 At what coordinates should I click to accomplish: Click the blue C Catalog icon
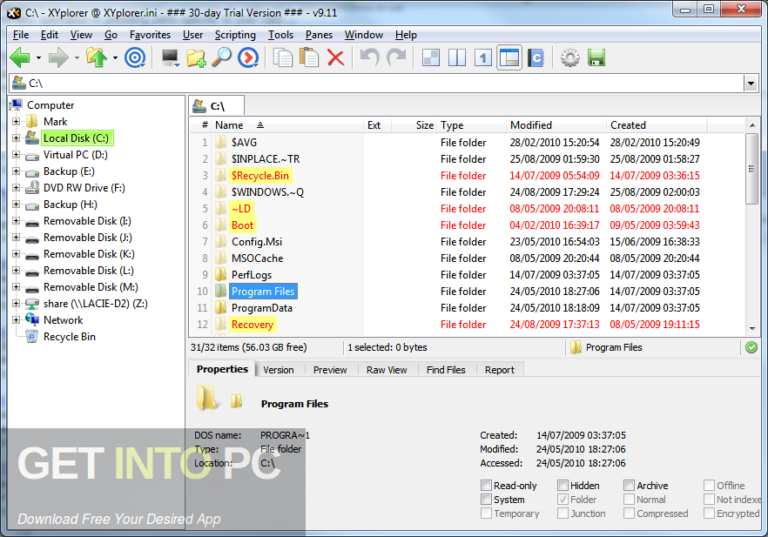click(x=536, y=58)
